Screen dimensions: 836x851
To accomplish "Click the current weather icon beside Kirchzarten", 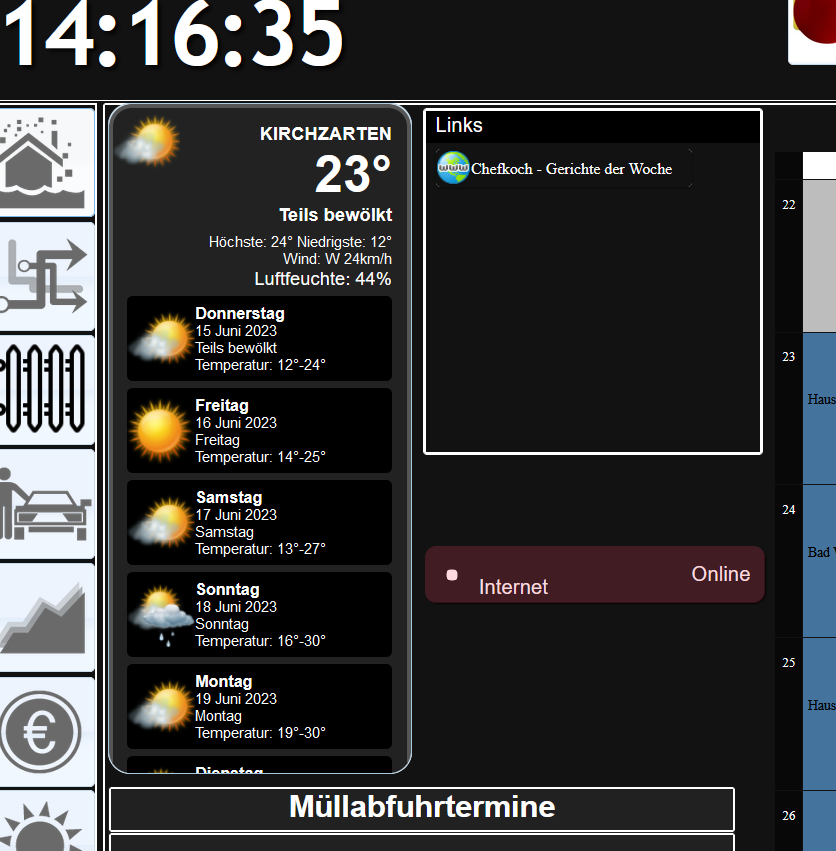I will pos(148,141).
